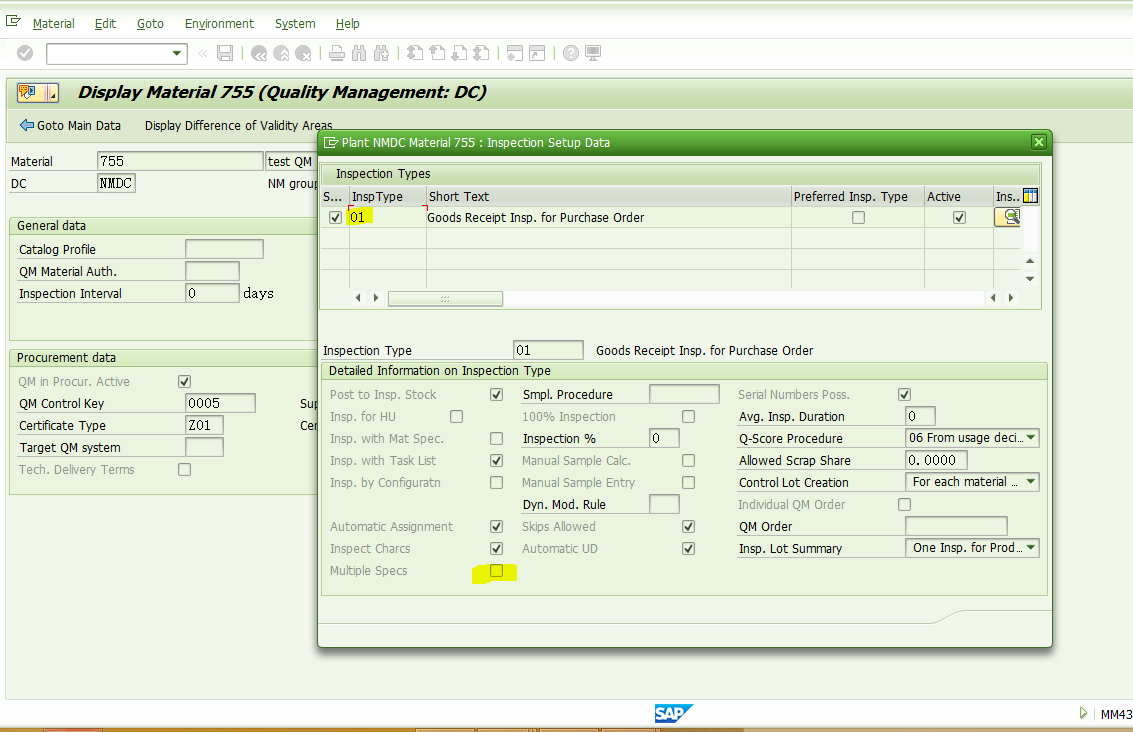Toggle Serial Numbers Poss. checkbox

point(905,395)
